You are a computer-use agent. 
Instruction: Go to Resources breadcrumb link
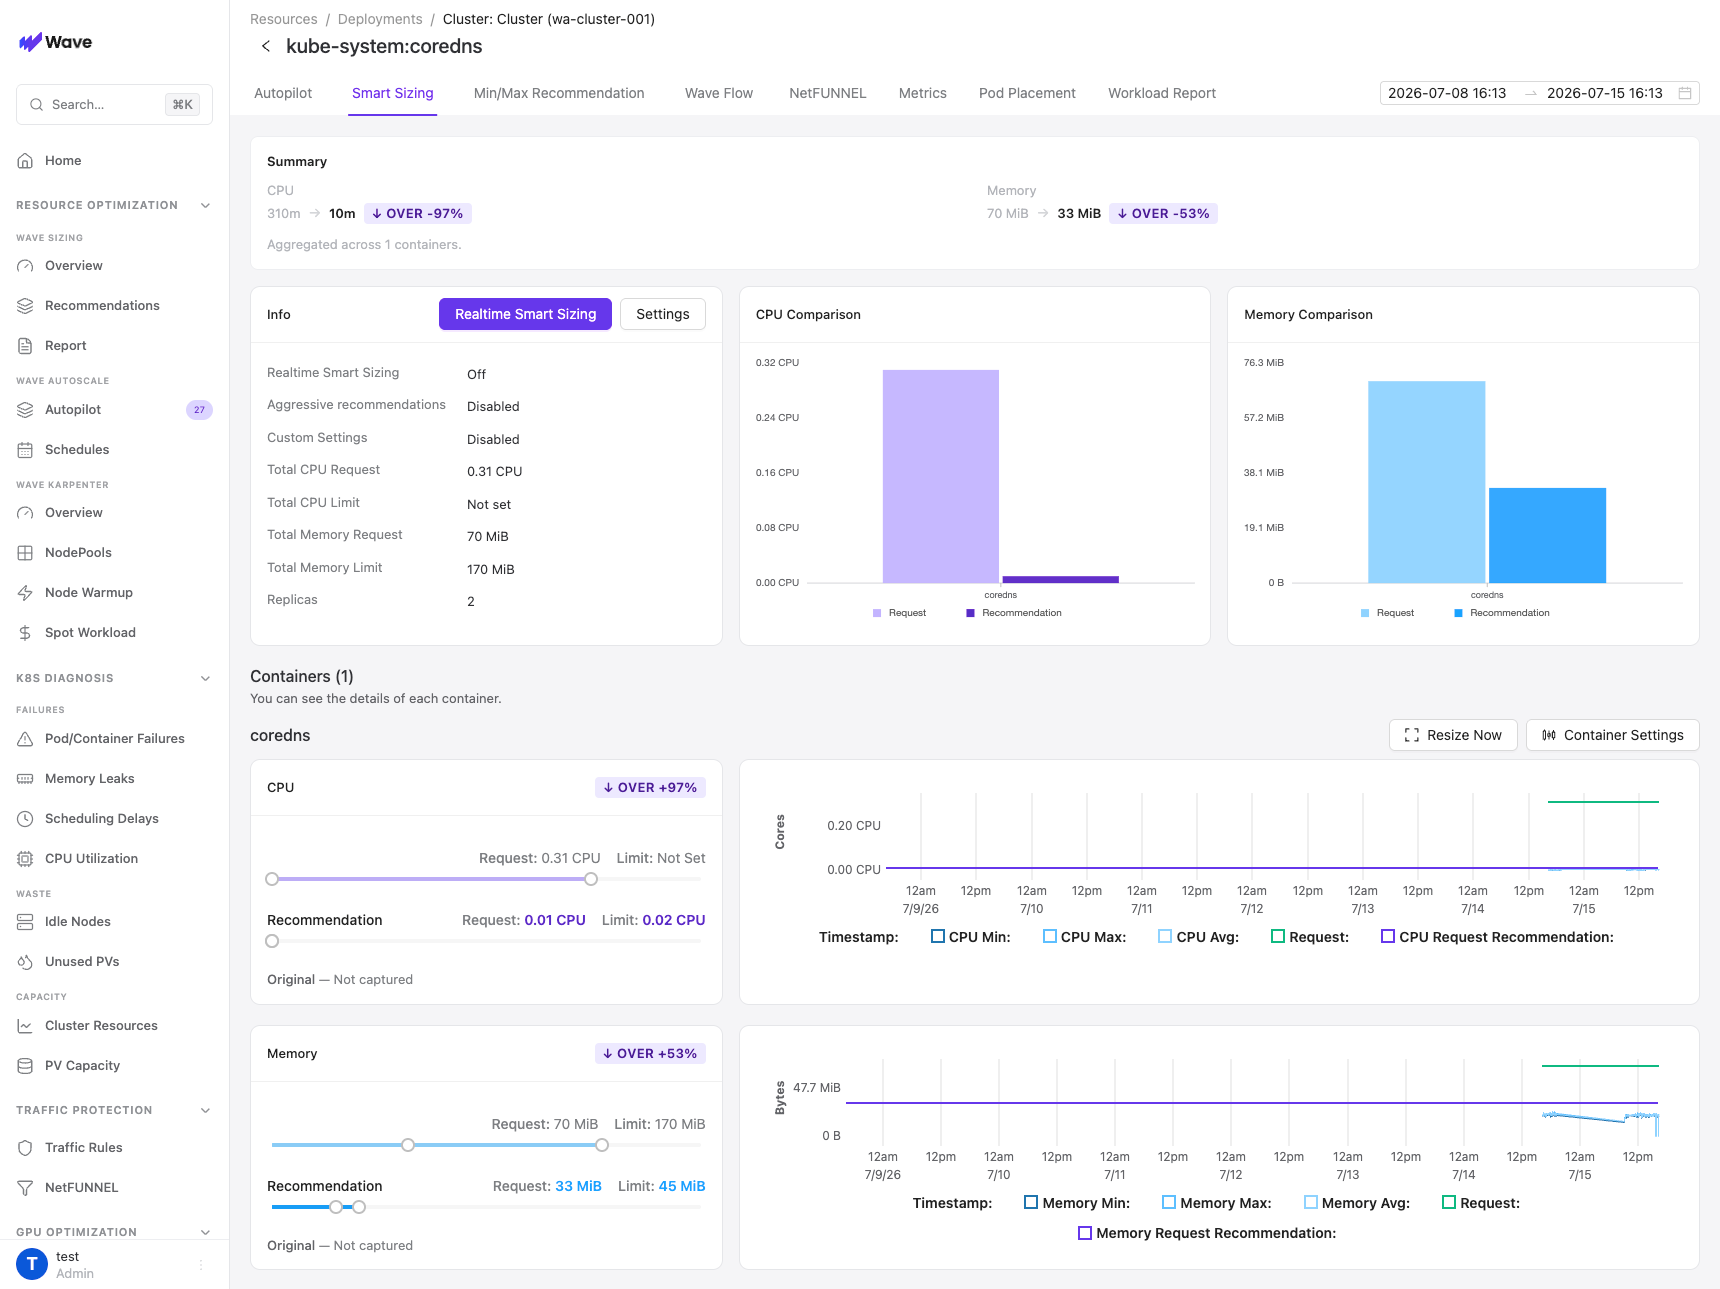(x=284, y=19)
